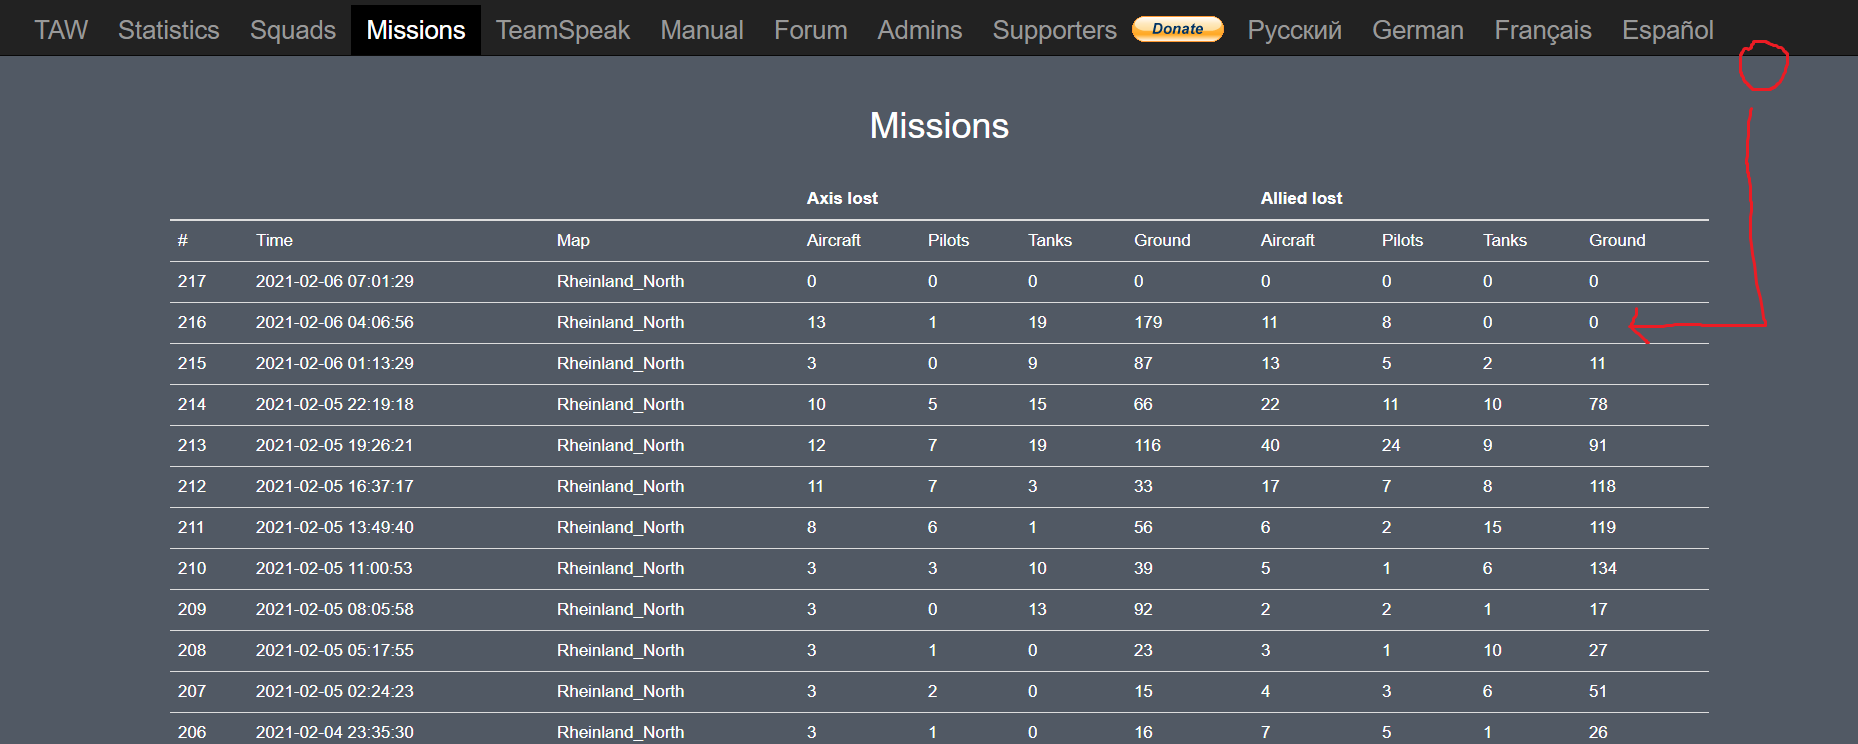Open mission 217 row
The image size is (1858, 744).
pos(939,281)
